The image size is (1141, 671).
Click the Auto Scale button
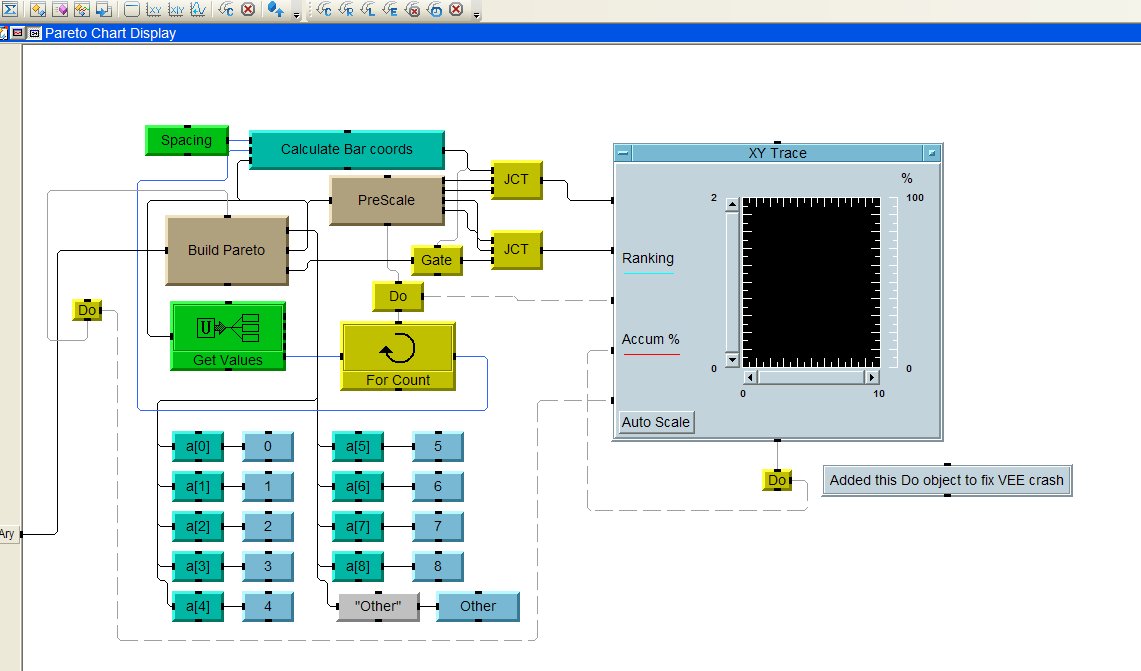click(656, 422)
